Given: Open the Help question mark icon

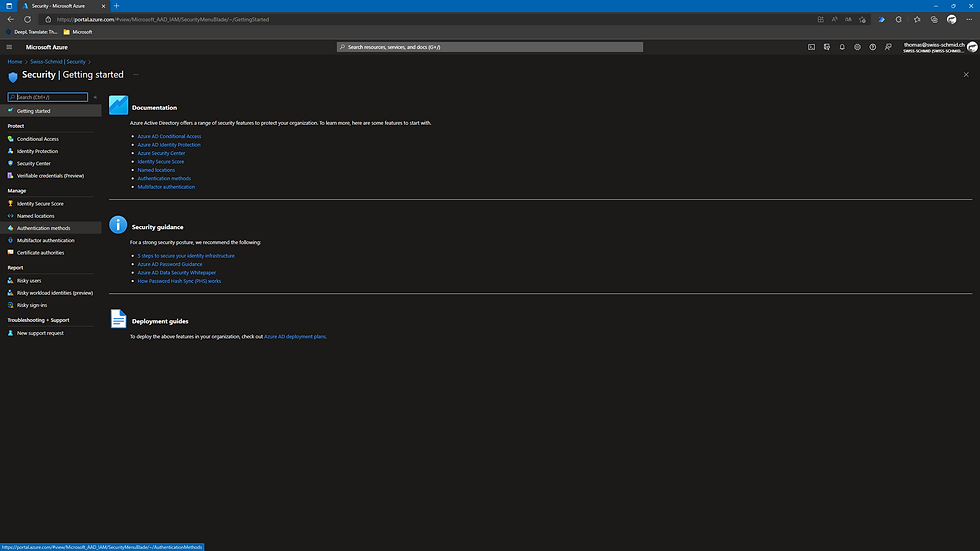Looking at the screenshot, I should point(872,47).
